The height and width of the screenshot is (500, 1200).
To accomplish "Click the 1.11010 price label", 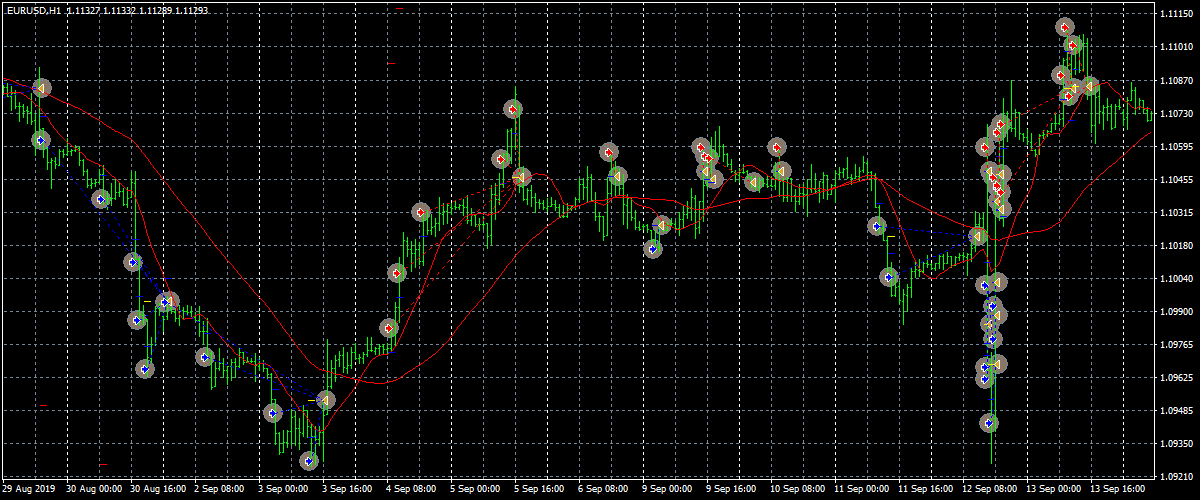I will pos(1176,47).
